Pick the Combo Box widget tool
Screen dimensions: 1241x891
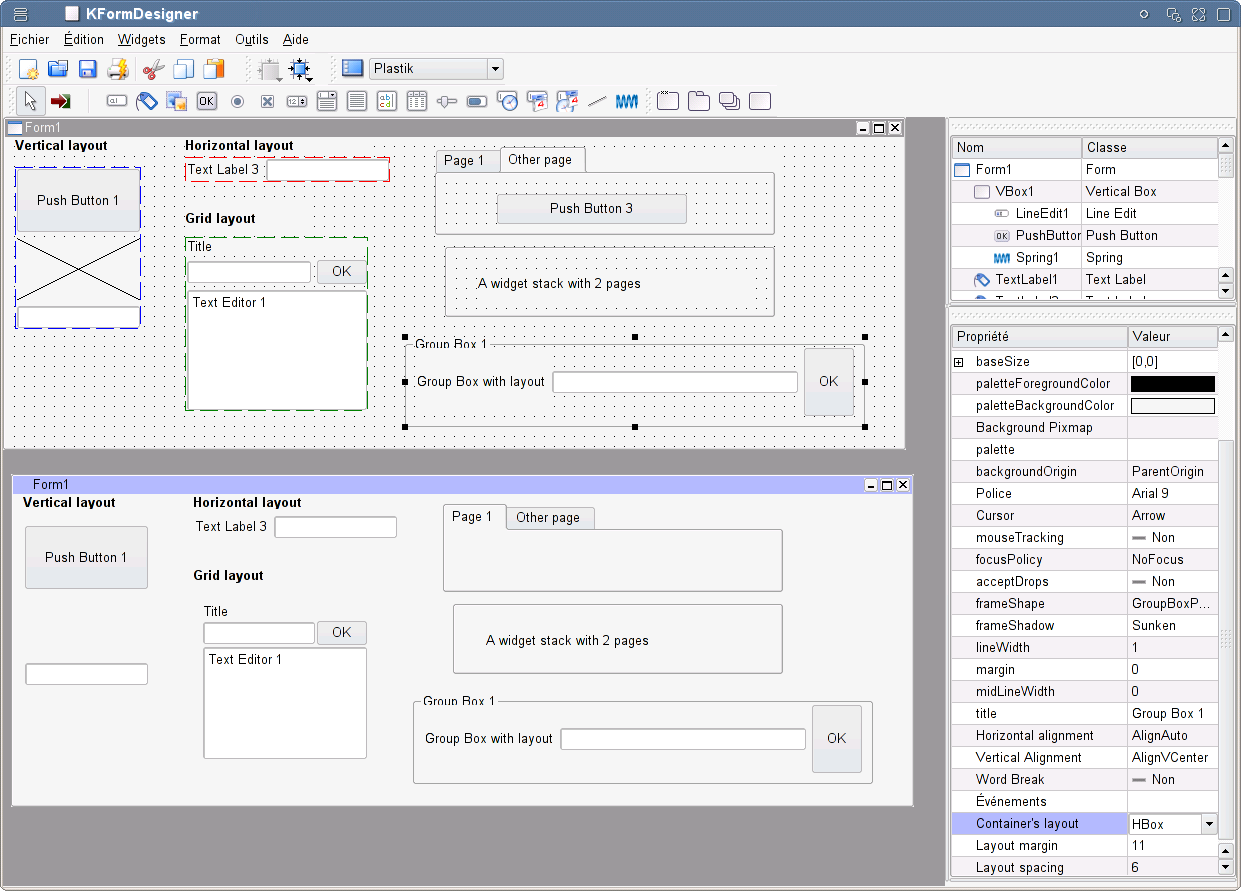[327, 101]
